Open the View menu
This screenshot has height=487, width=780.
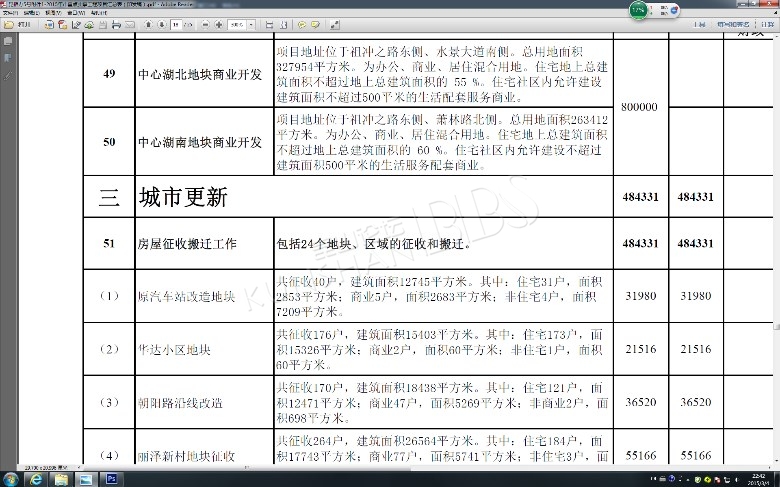53,13
